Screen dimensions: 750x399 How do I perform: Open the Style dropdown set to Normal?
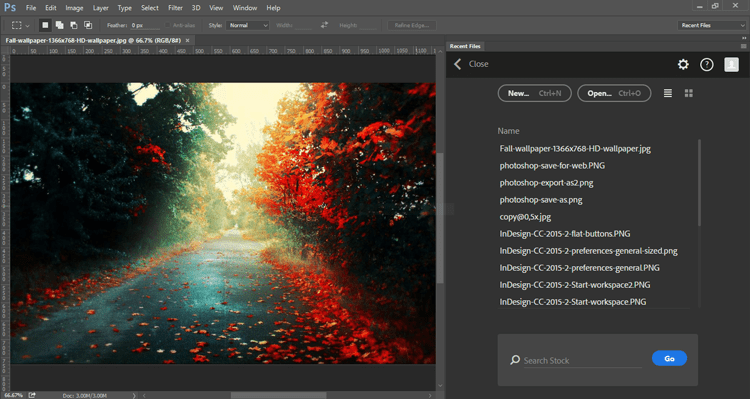point(248,25)
